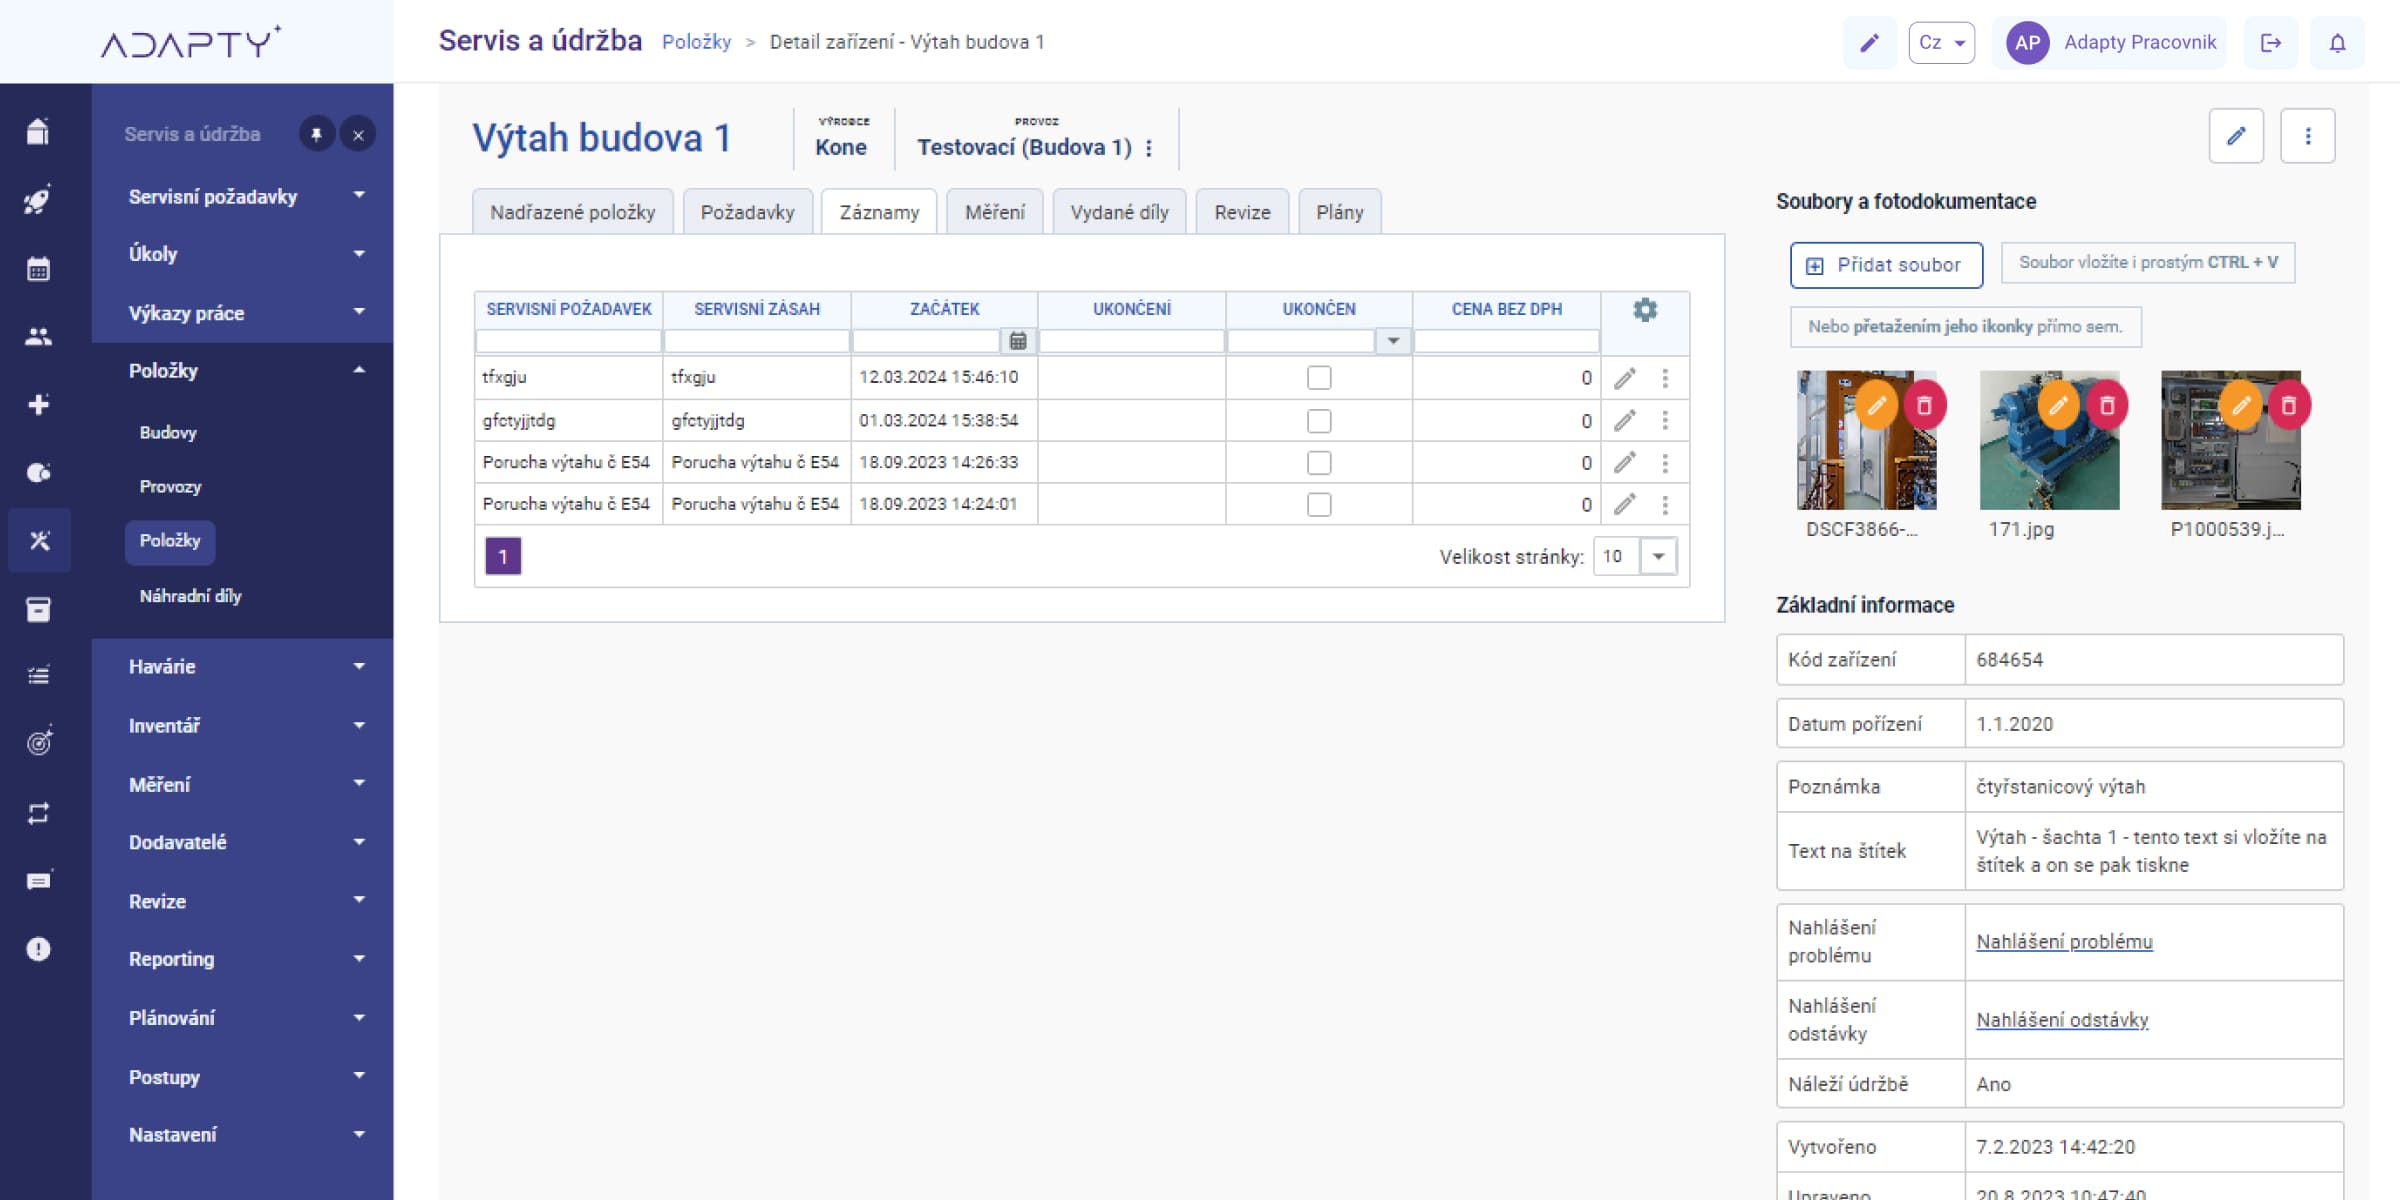Screen dimensions: 2400x1200
Task: Open Náhradní díly in the side menu
Action: [x=190, y=596]
